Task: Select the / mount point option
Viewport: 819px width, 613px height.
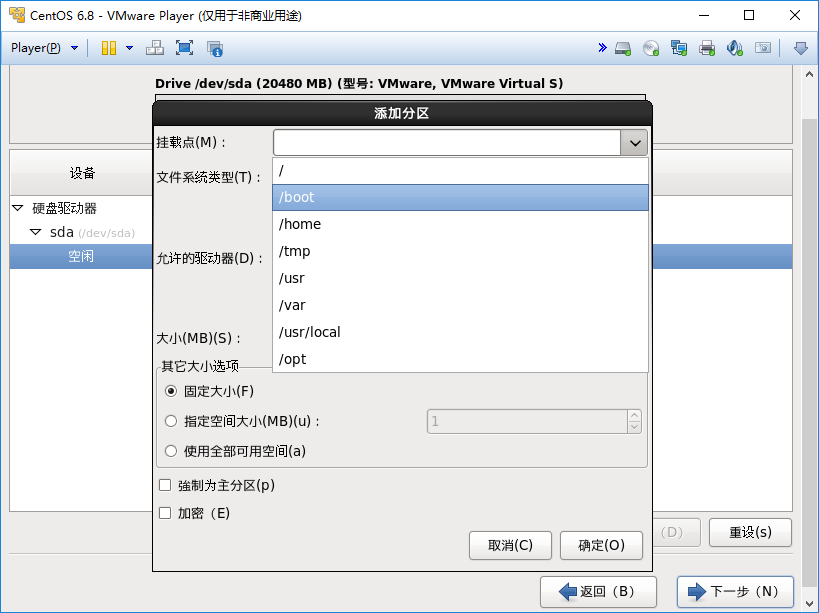Action: pyautogui.click(x=460, y=170)
